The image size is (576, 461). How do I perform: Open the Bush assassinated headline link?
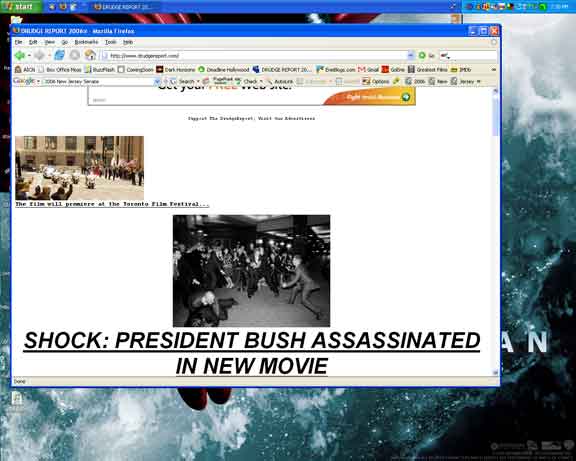[252, 353]
